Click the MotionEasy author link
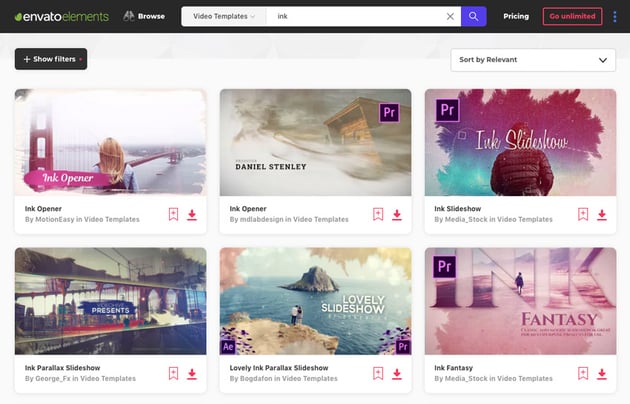630x404 pixels. pos(55,219)
